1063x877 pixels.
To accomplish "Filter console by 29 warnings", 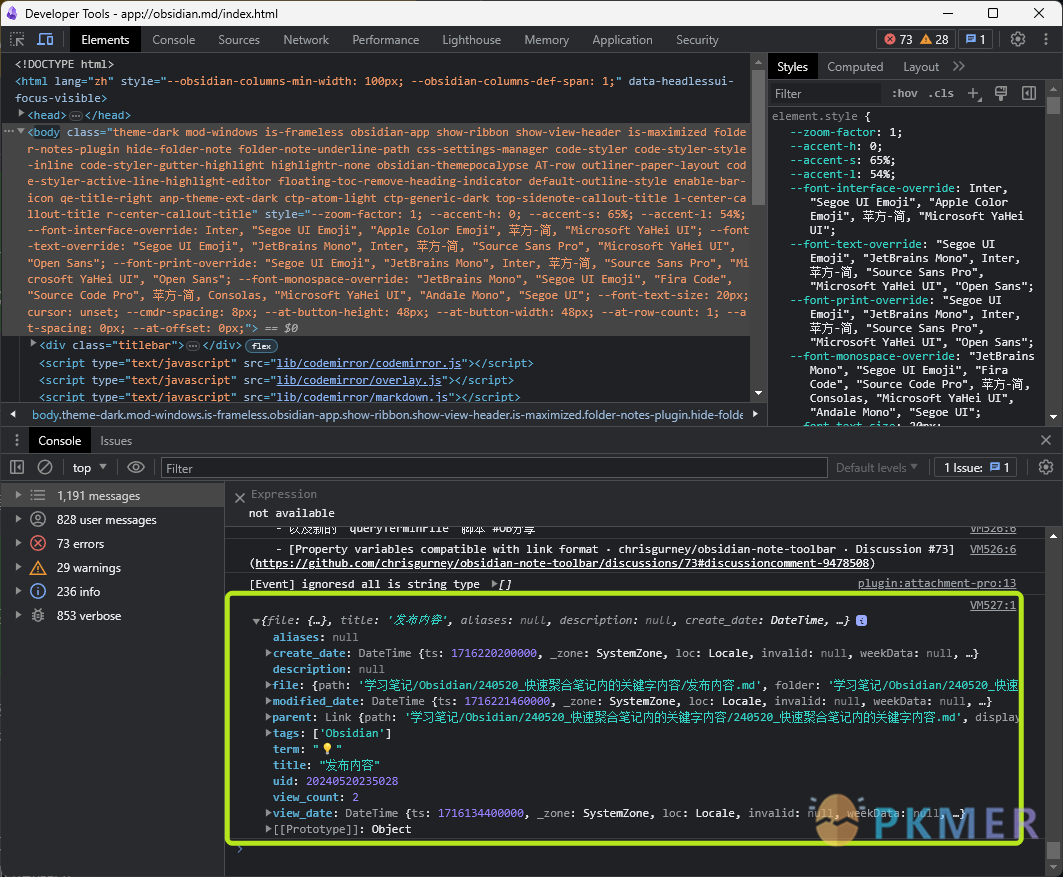I will pos(113,567).
